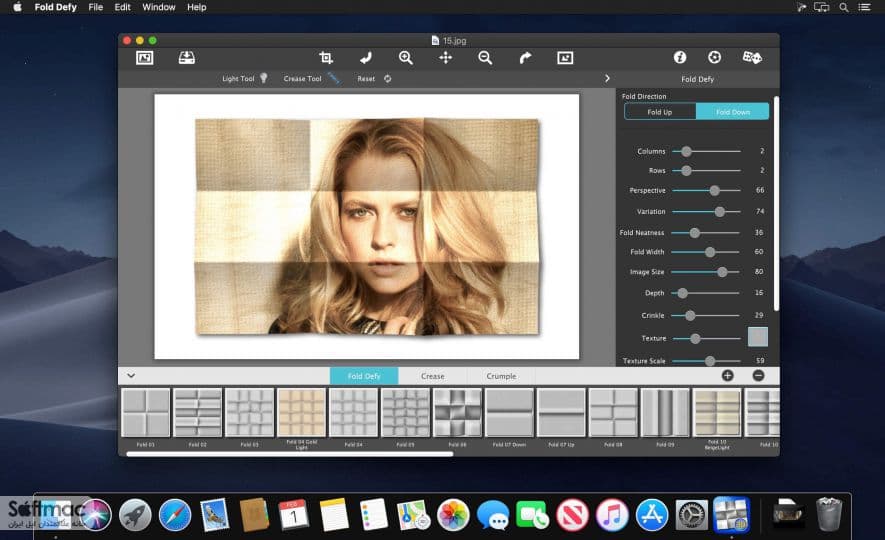Collapse side panel with the right chevron
Viewport: 885px width, 540px height.
pos(607,78)
